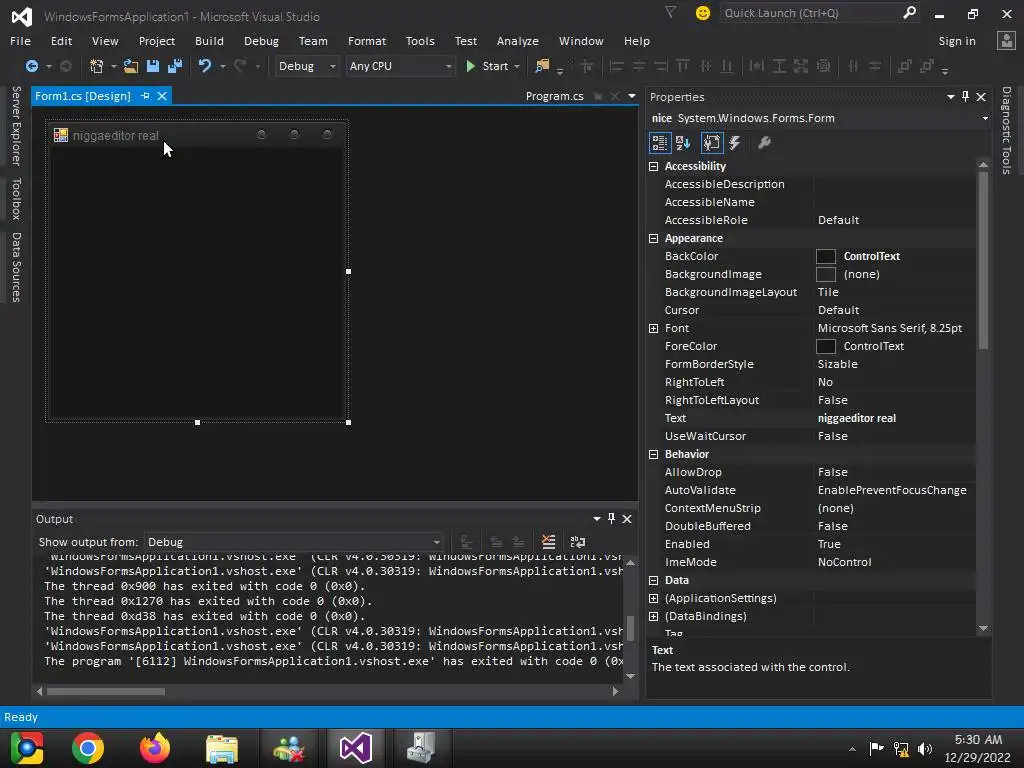The width and height of the screenshot is (1024, 768).
Task: Open the Format menu
Action: coord(366,40)
